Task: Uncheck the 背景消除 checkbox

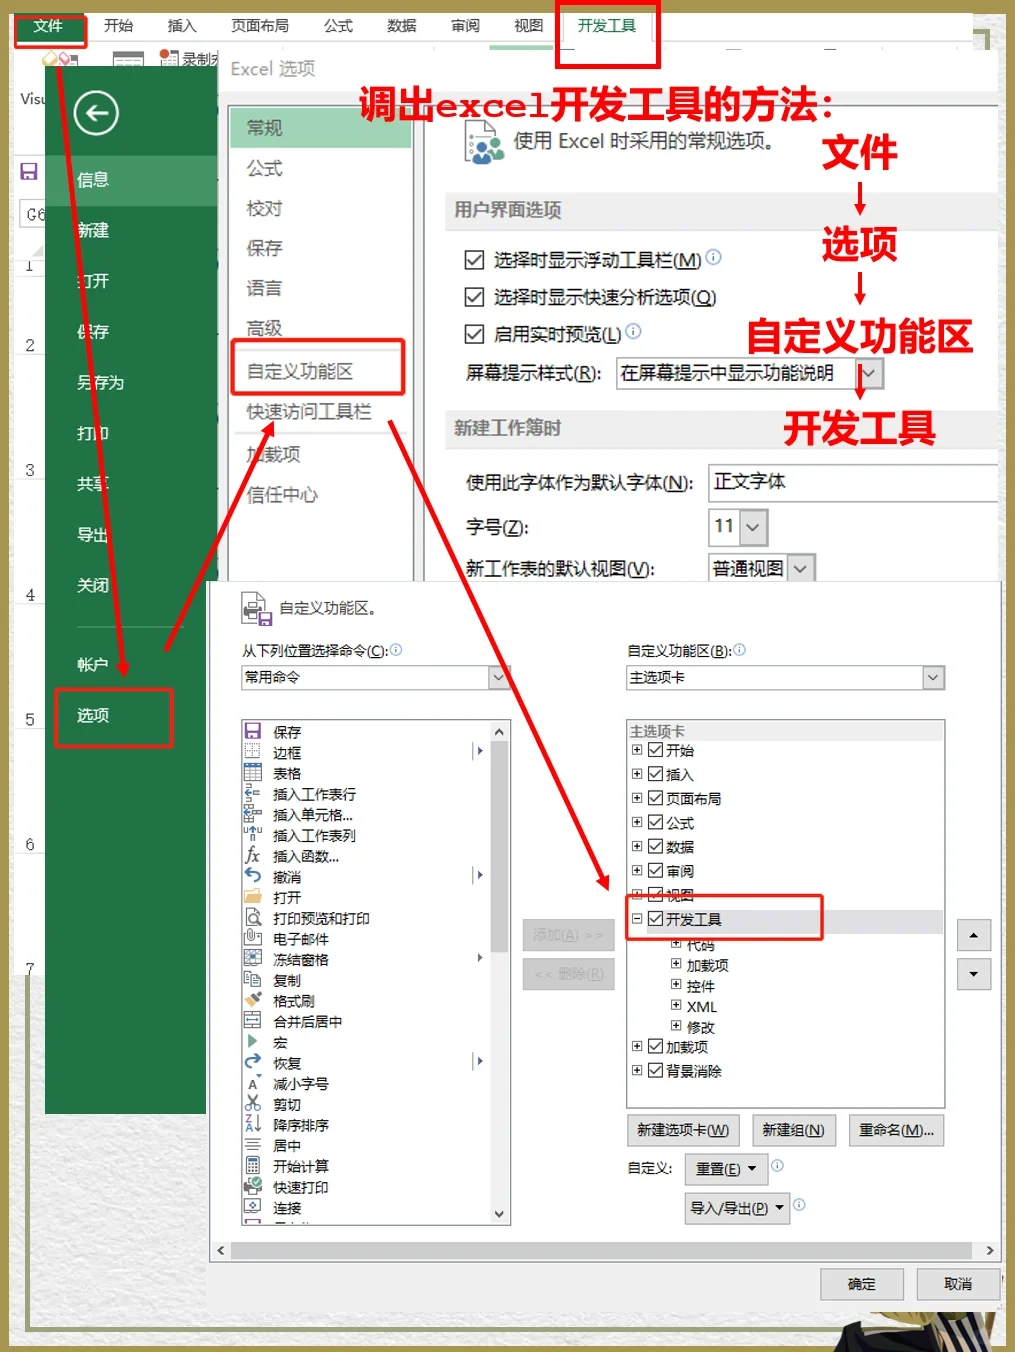Action: 656,1070
